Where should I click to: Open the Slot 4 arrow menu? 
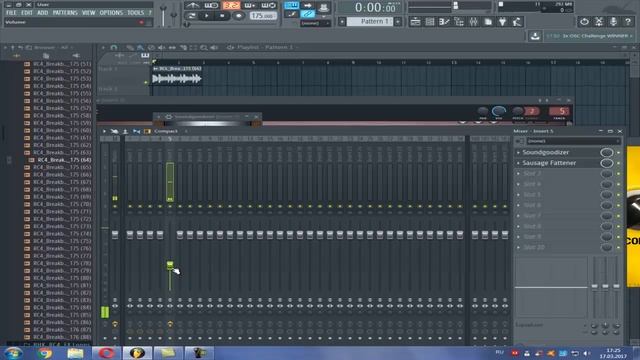pyautogui.click(x=518, y=184)
